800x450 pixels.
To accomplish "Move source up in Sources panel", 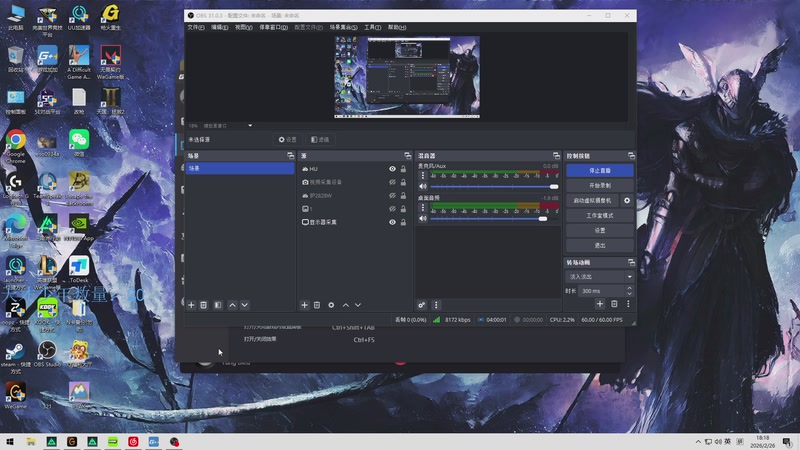I will tap(346, 305).
